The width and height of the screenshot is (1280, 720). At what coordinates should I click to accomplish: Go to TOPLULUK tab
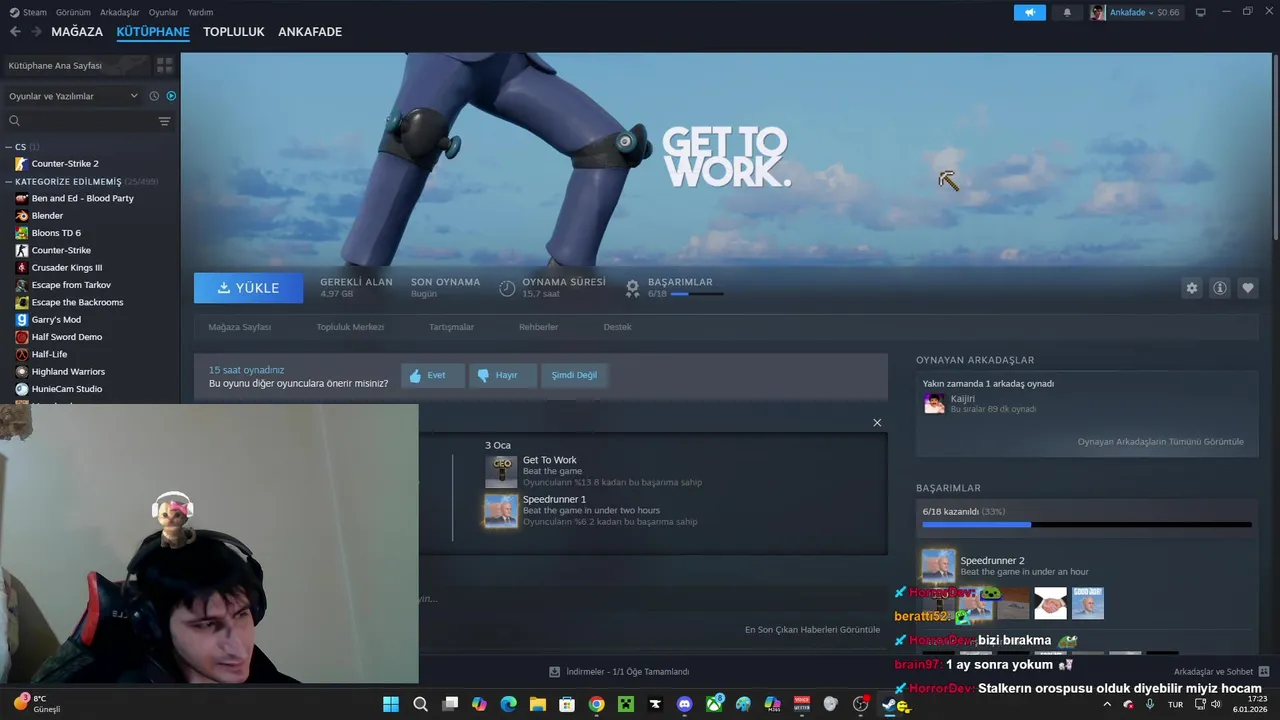[x=234, y=32]
